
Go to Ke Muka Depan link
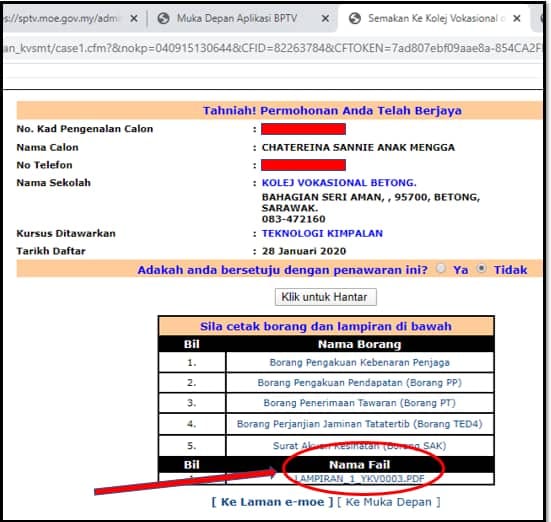pos(389,502)
